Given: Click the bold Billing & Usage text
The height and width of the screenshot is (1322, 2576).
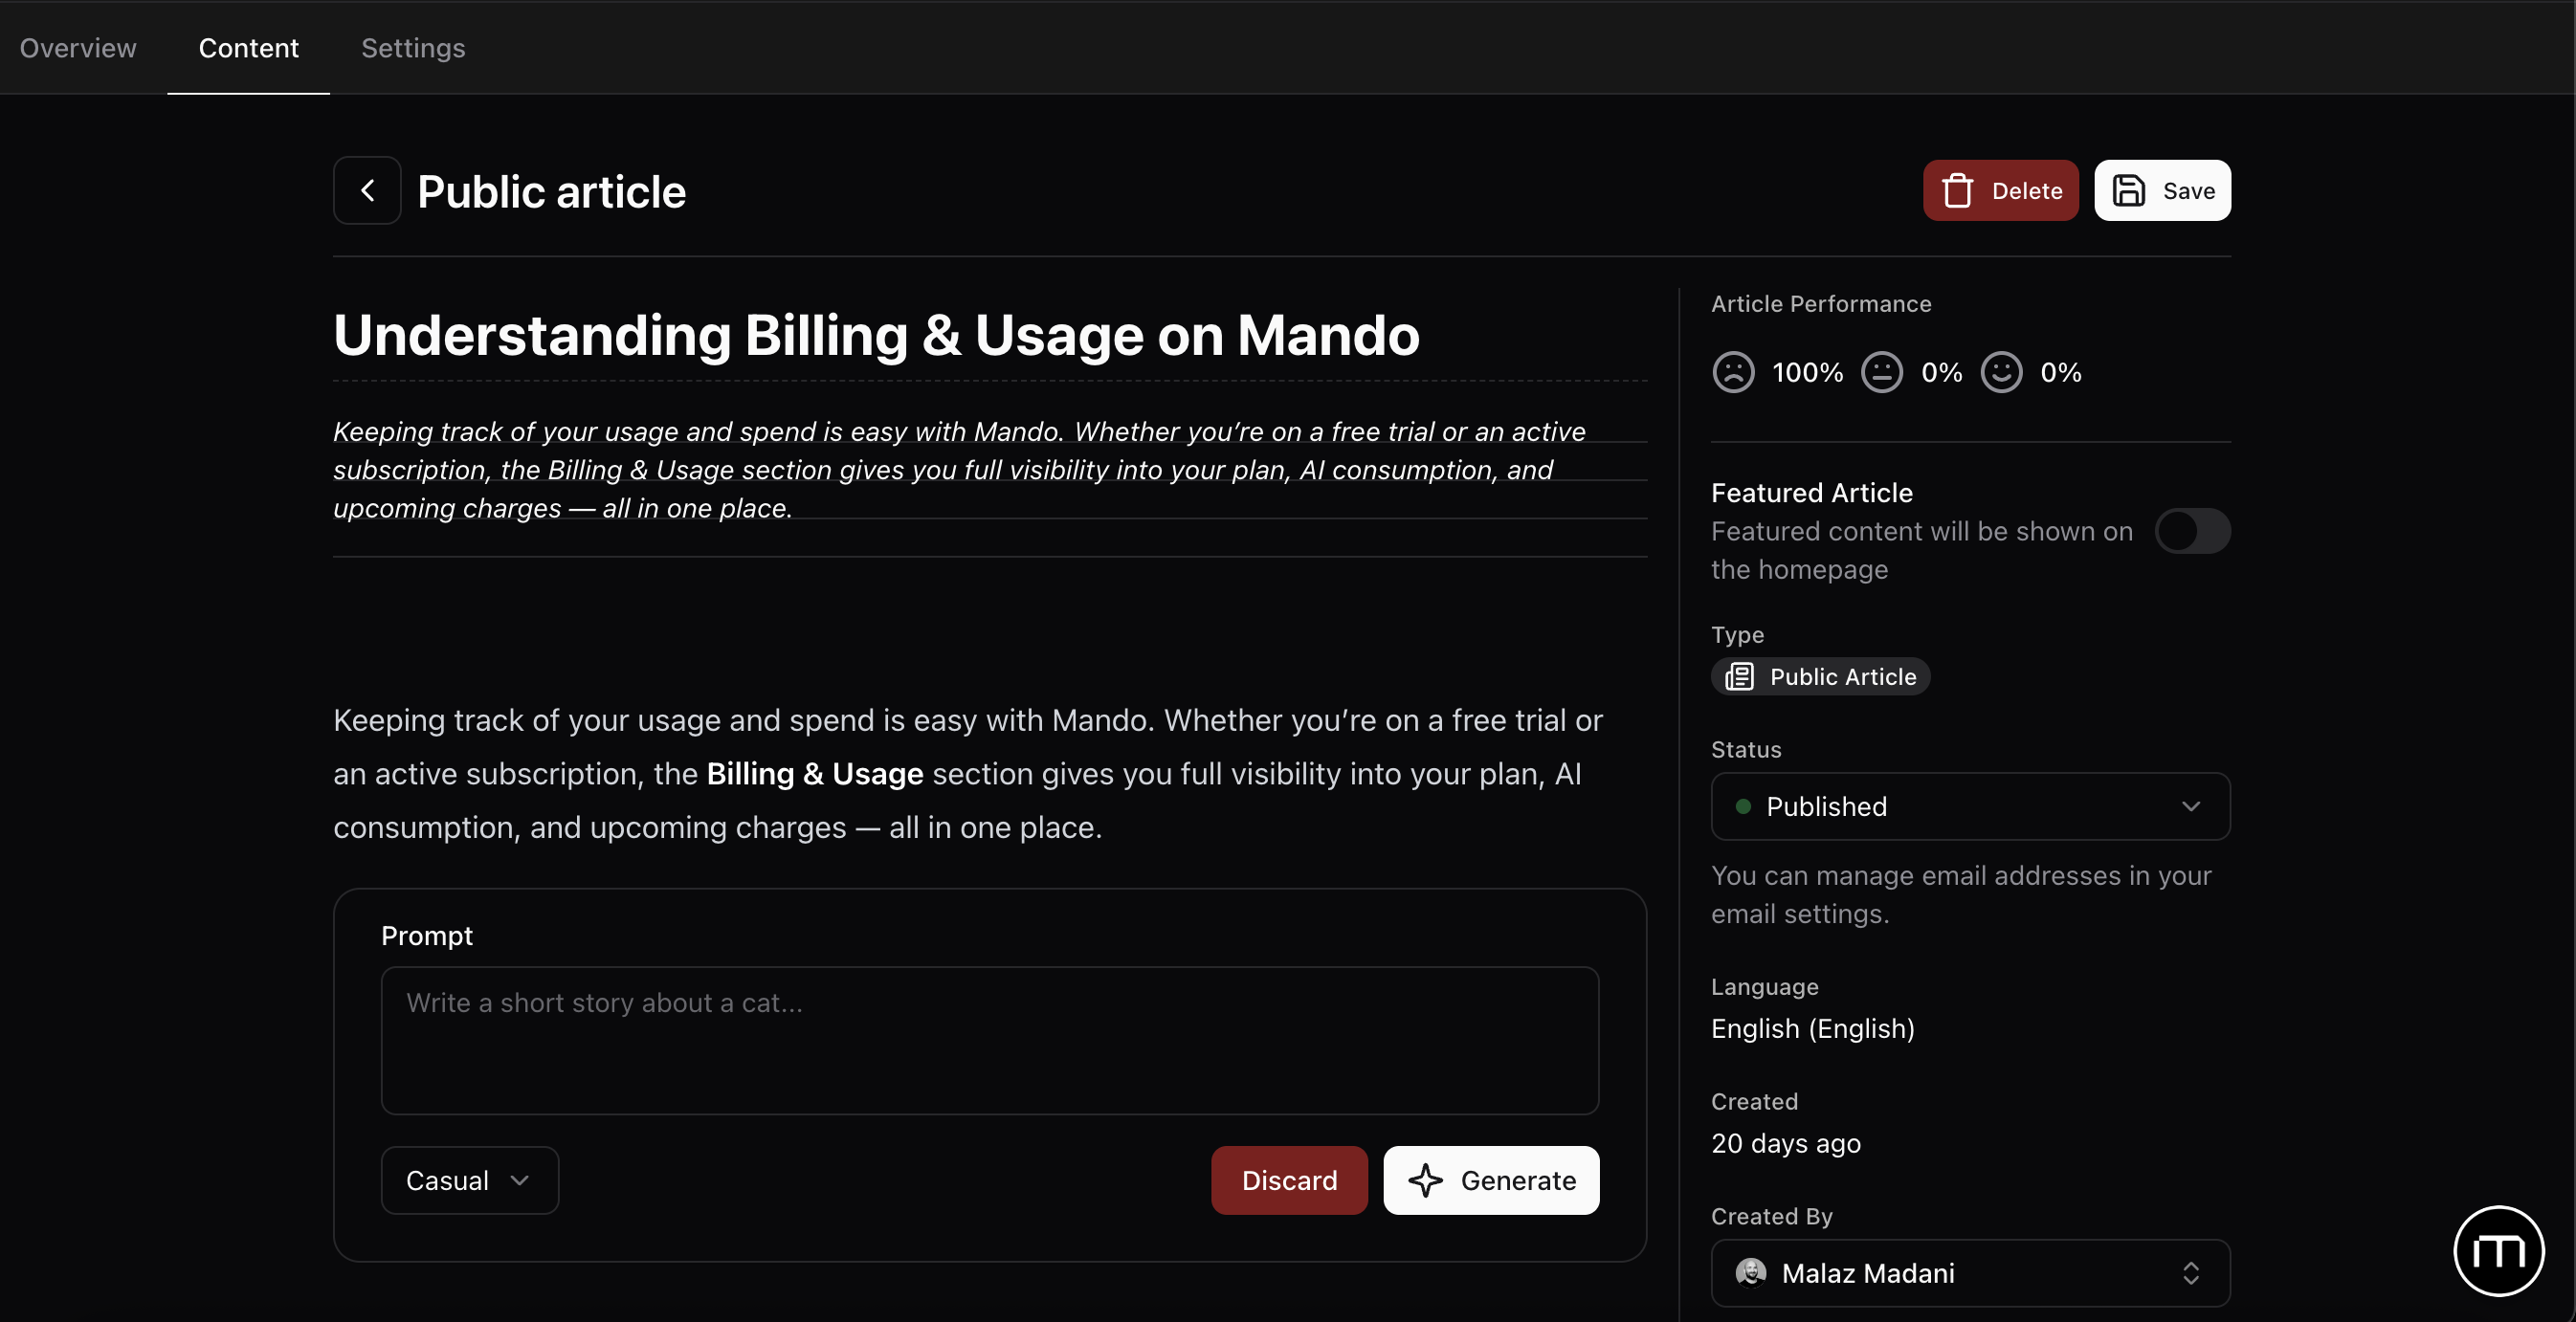Looking at the screenshot, I should point(814,773).
